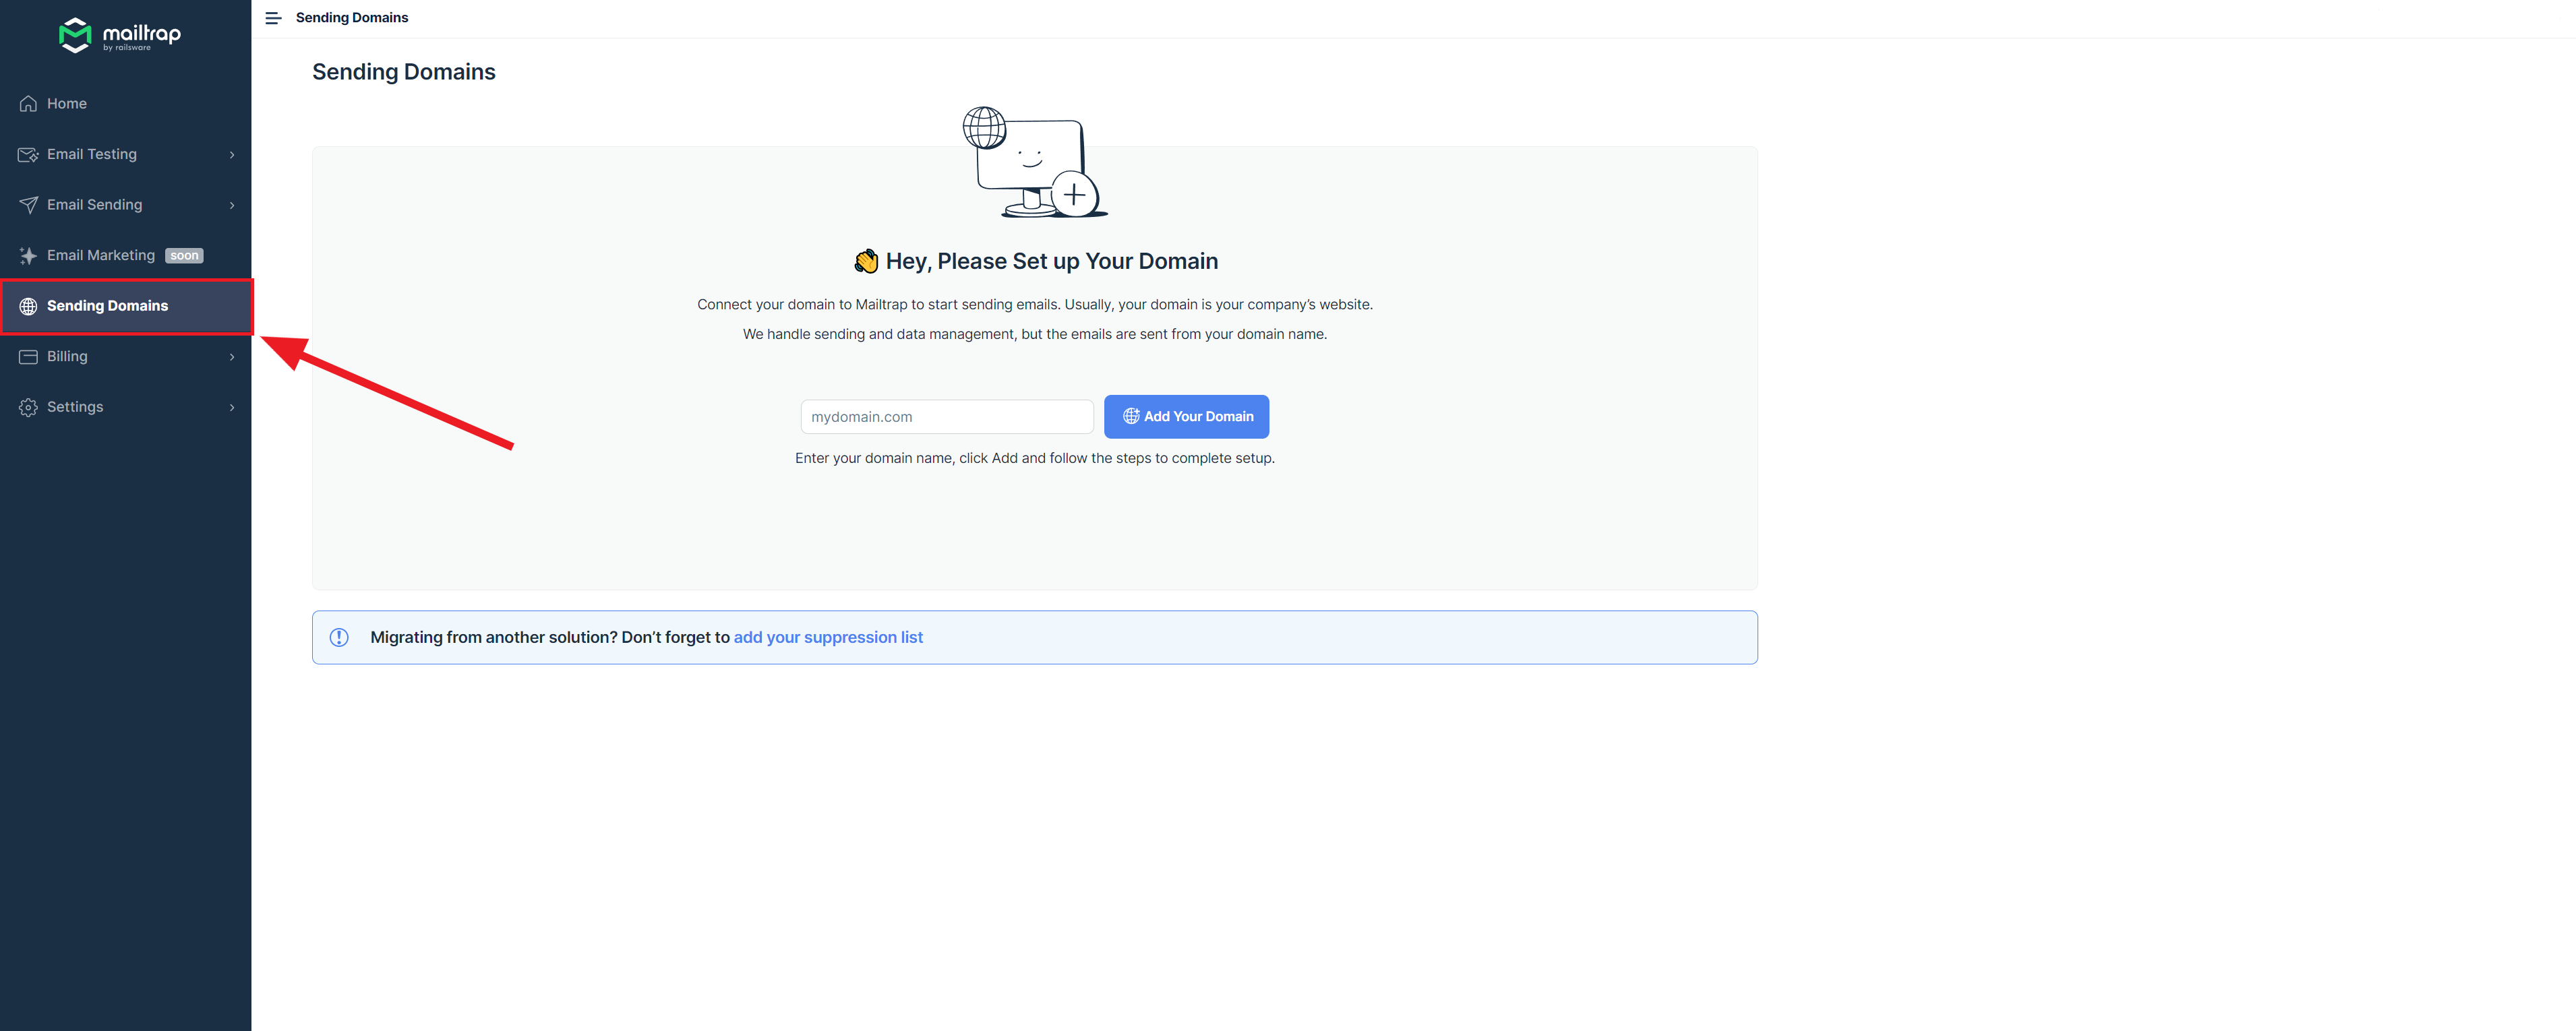
Task: Toggle the sidebar hamburger menu icon
Action: (x=273, y=18)
